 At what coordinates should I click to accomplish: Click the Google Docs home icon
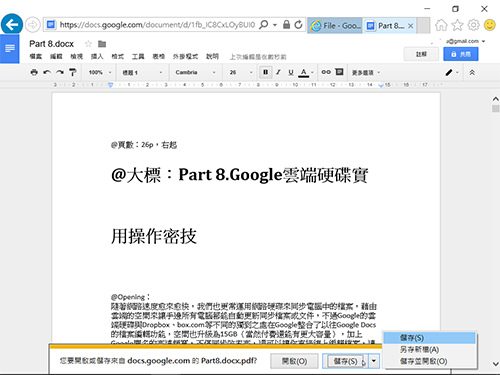[10, 49]
